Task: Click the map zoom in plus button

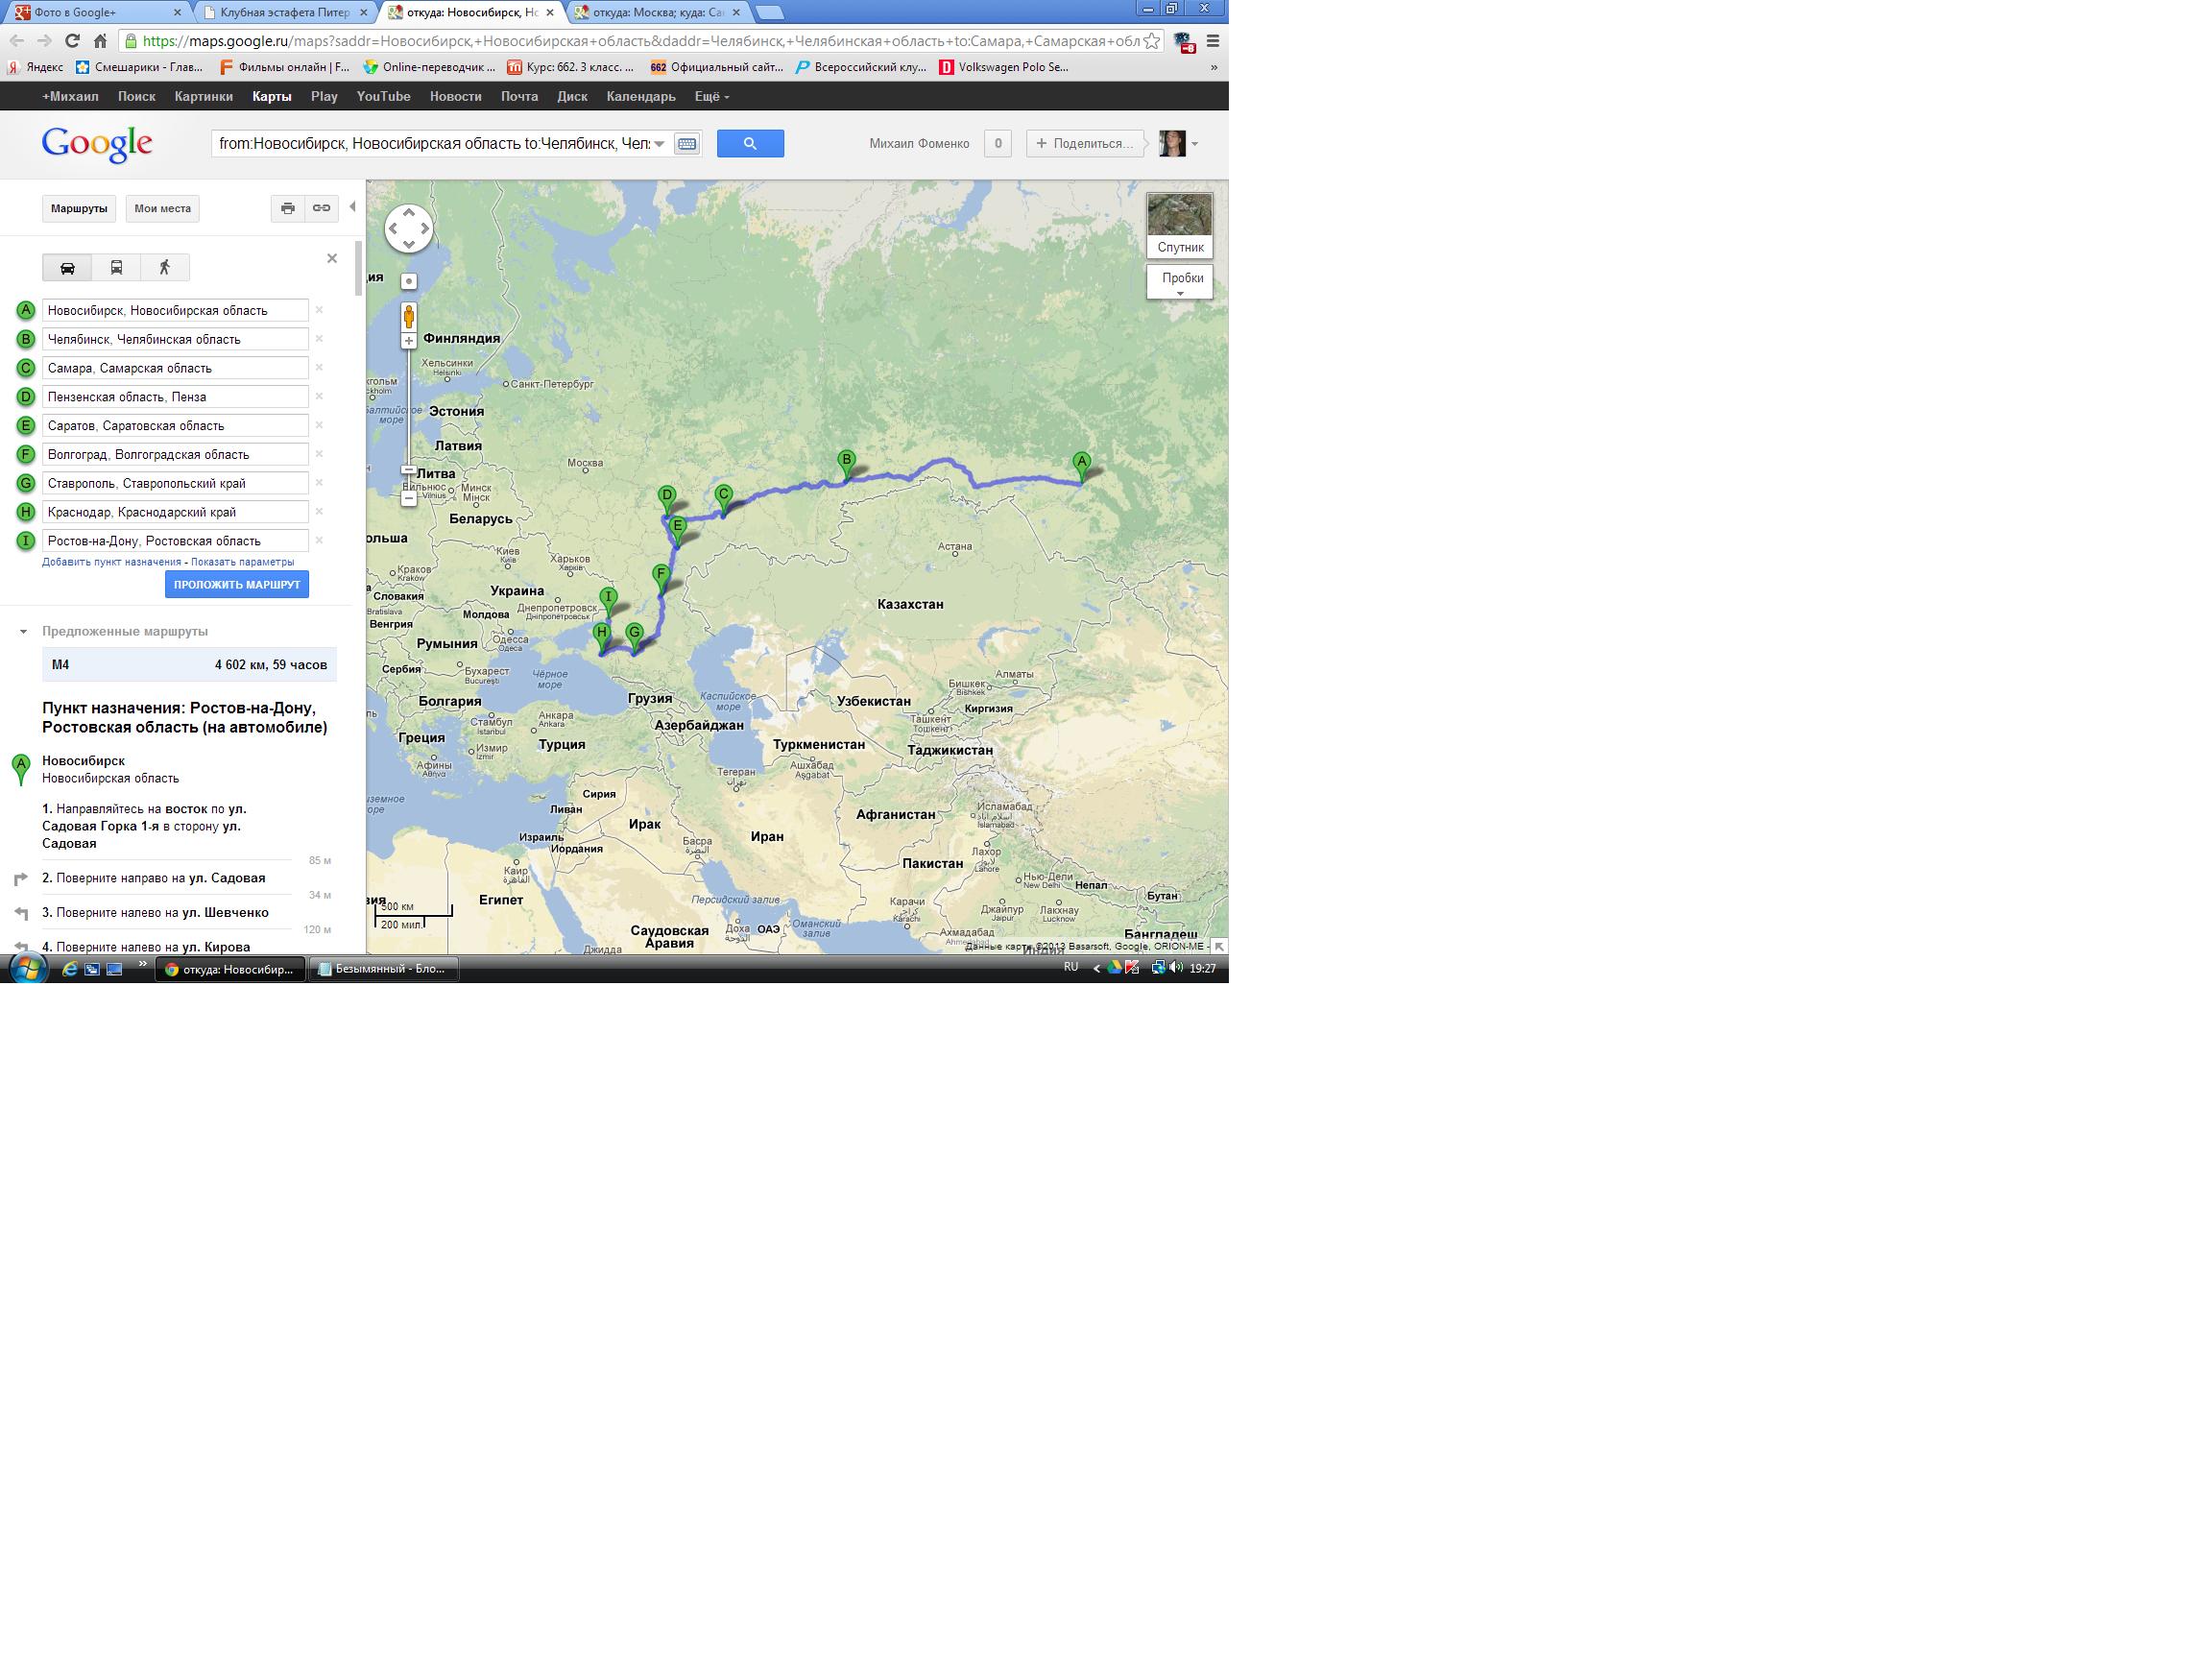Action: pos(409,342)
